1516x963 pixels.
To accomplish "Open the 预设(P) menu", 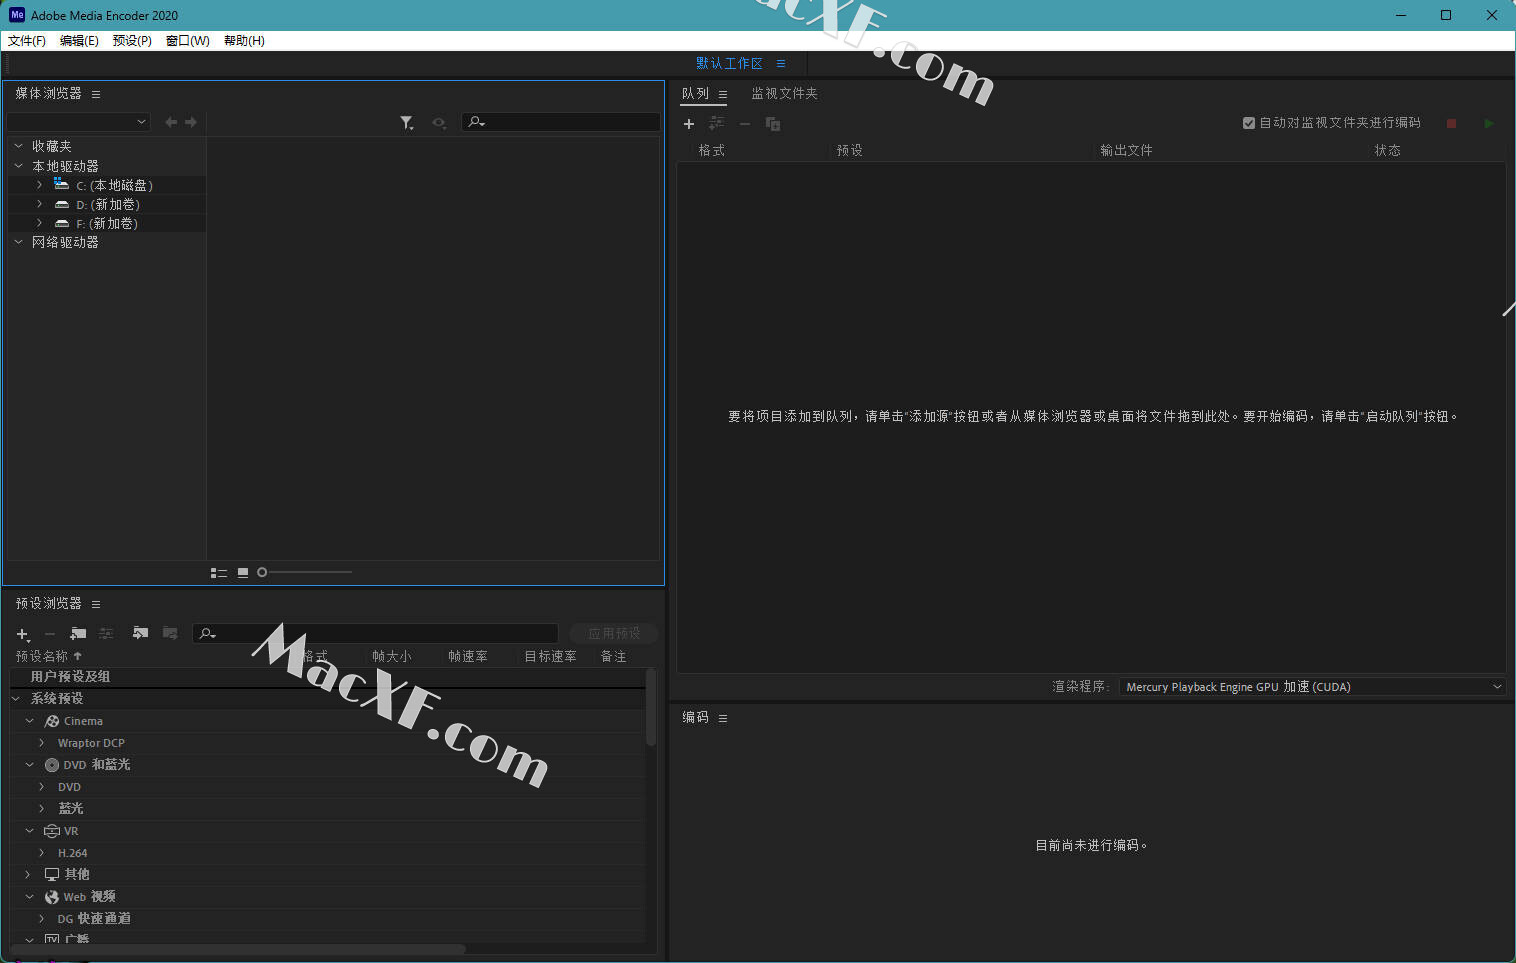I will [132, 41].
